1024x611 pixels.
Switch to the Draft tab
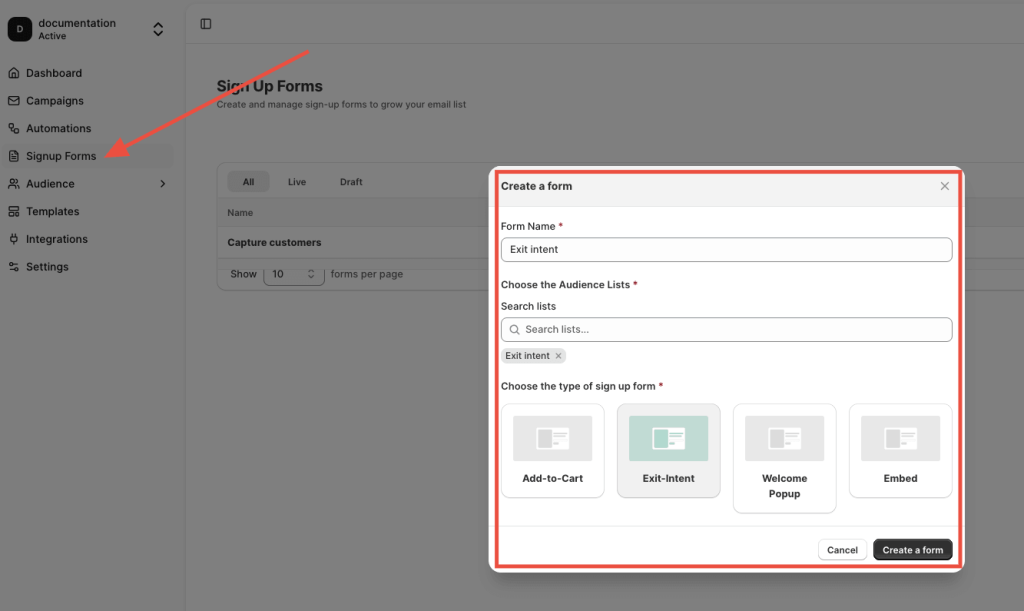pos(350,181)
